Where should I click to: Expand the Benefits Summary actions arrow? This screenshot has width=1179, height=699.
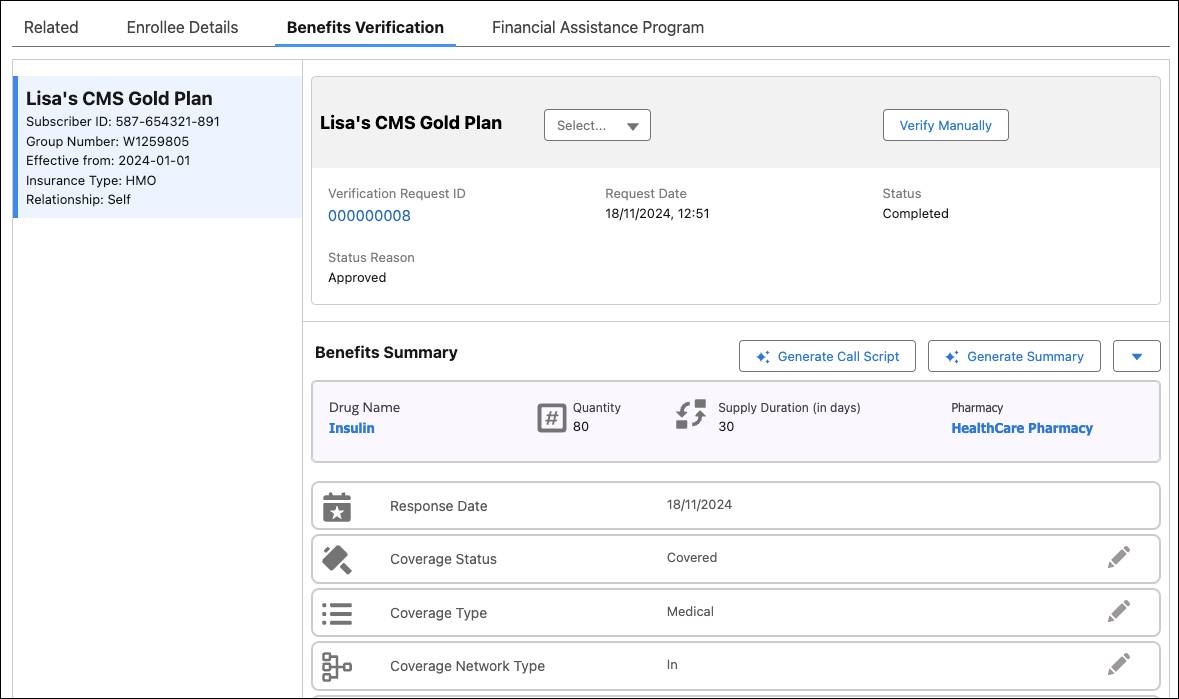pyautogui.click(x=1137, y=356)
